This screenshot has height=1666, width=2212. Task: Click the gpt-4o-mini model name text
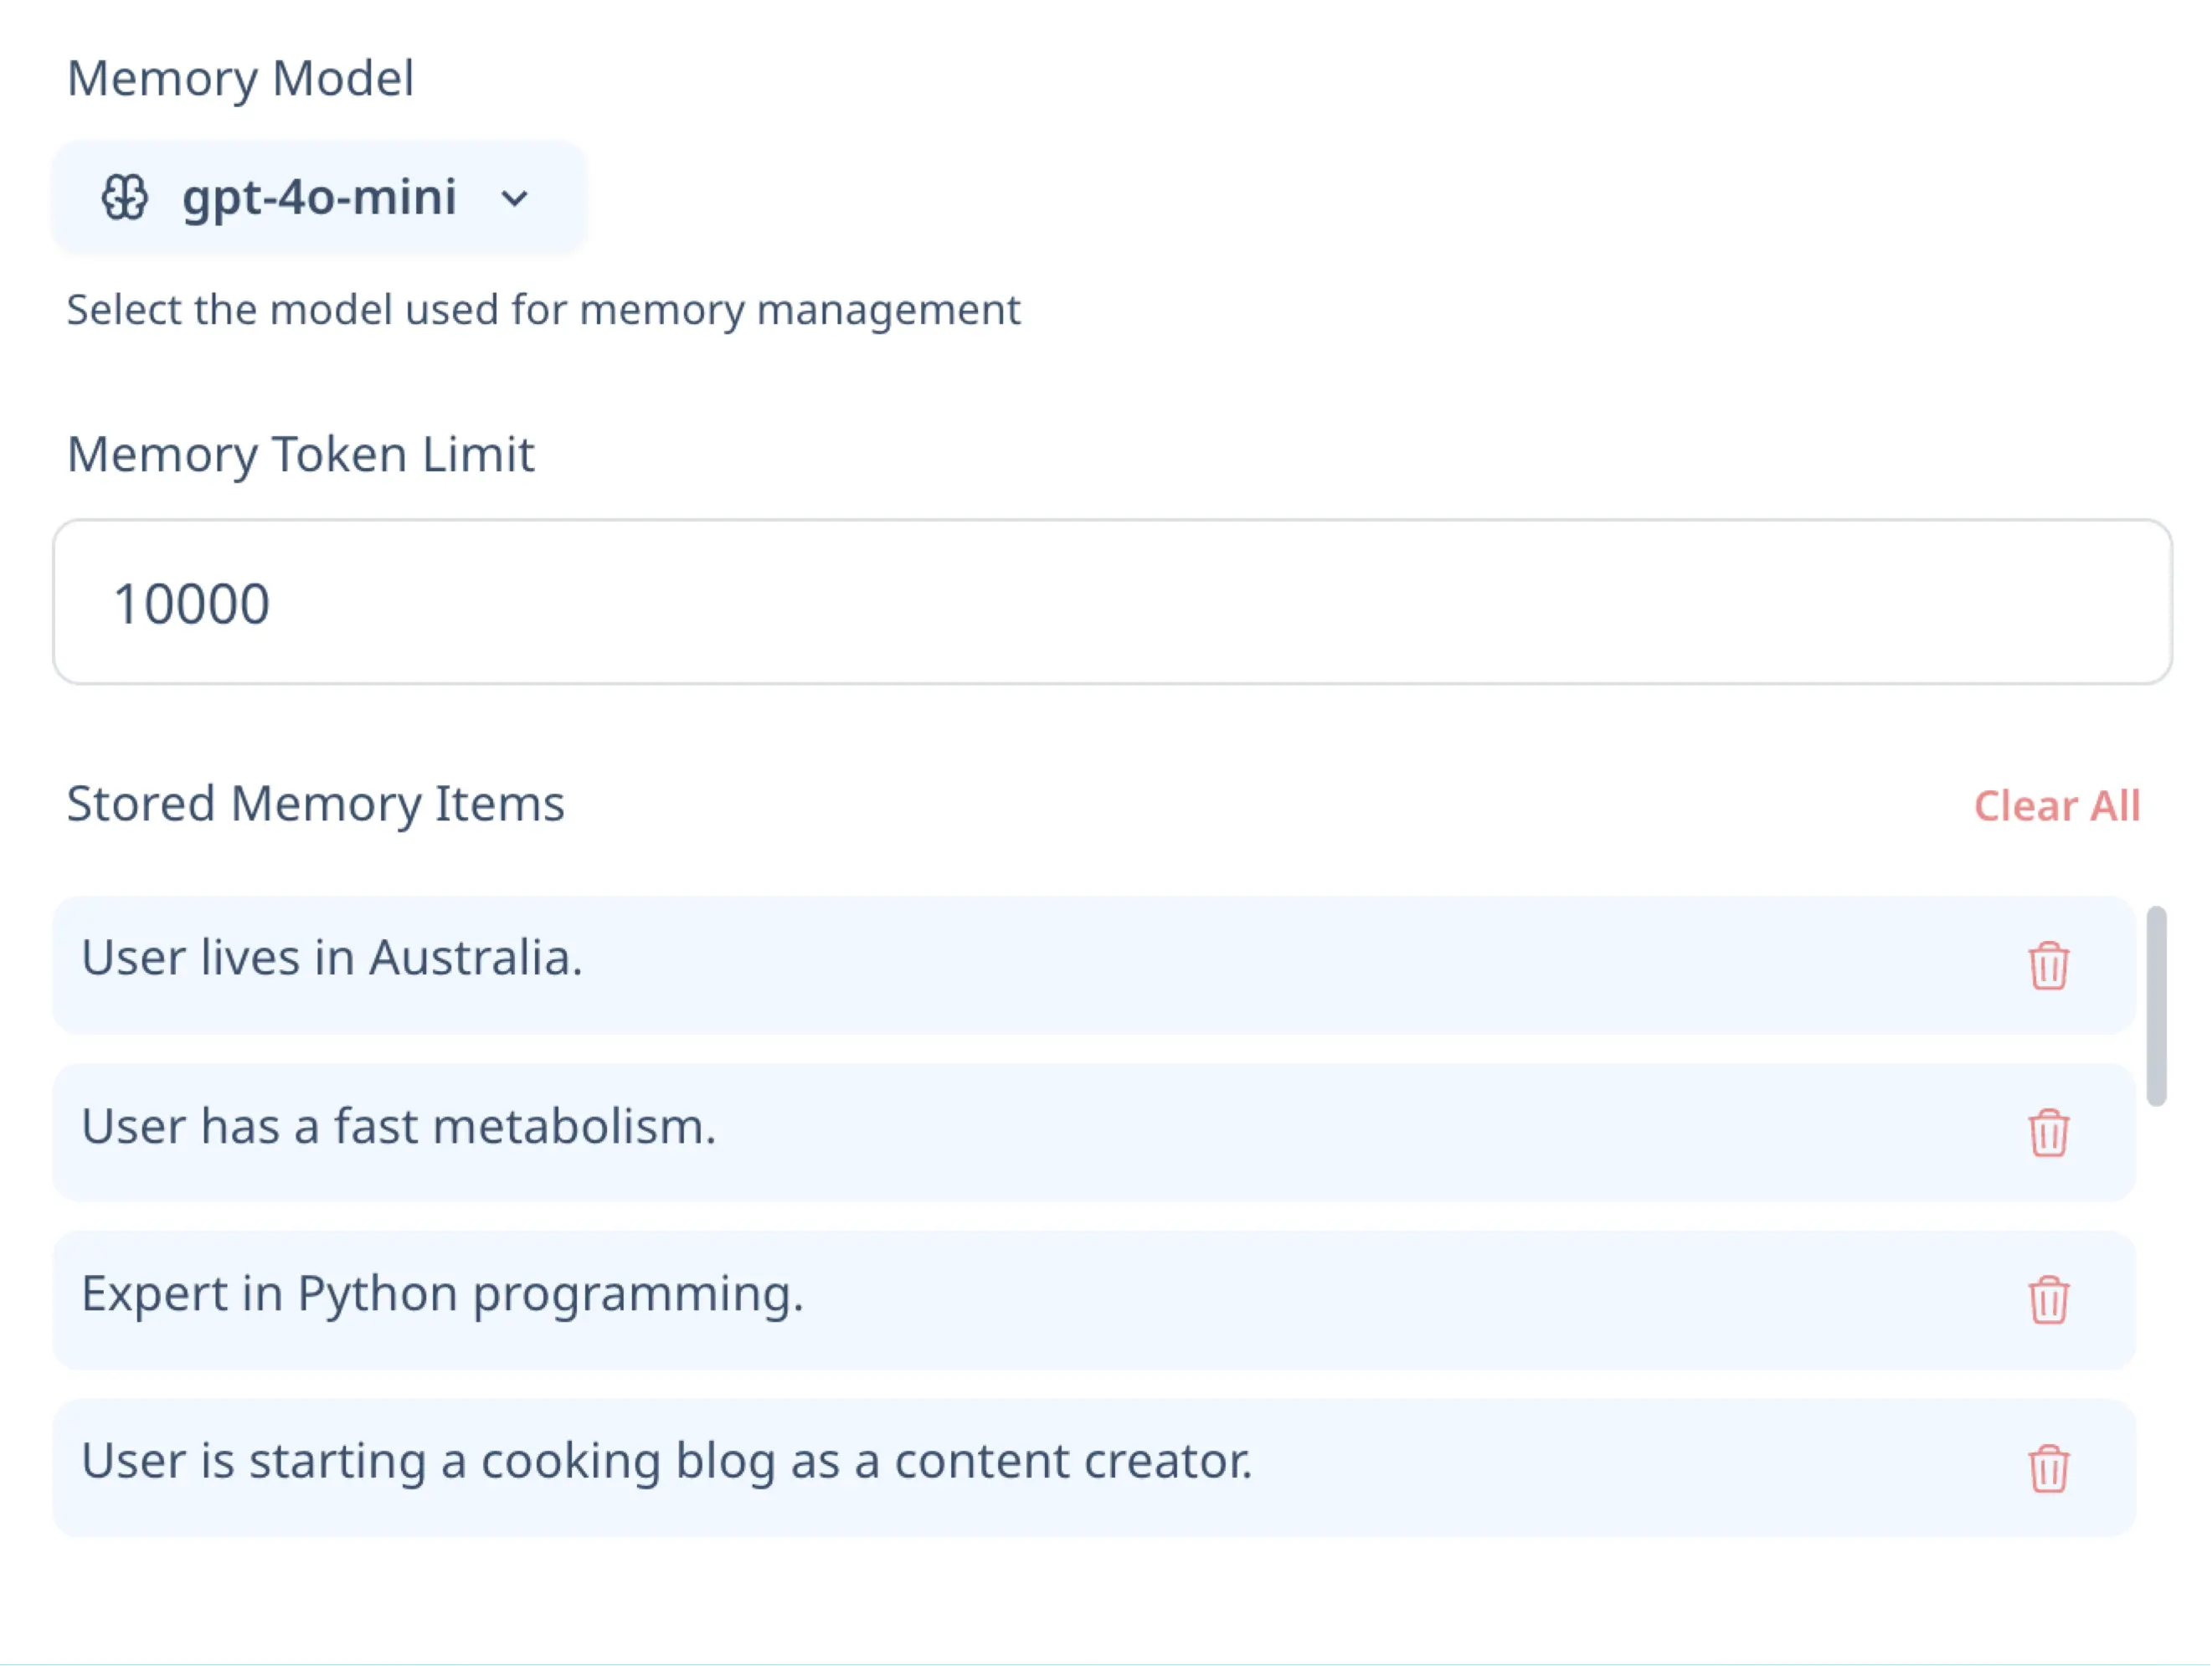(x=319, y=197)
